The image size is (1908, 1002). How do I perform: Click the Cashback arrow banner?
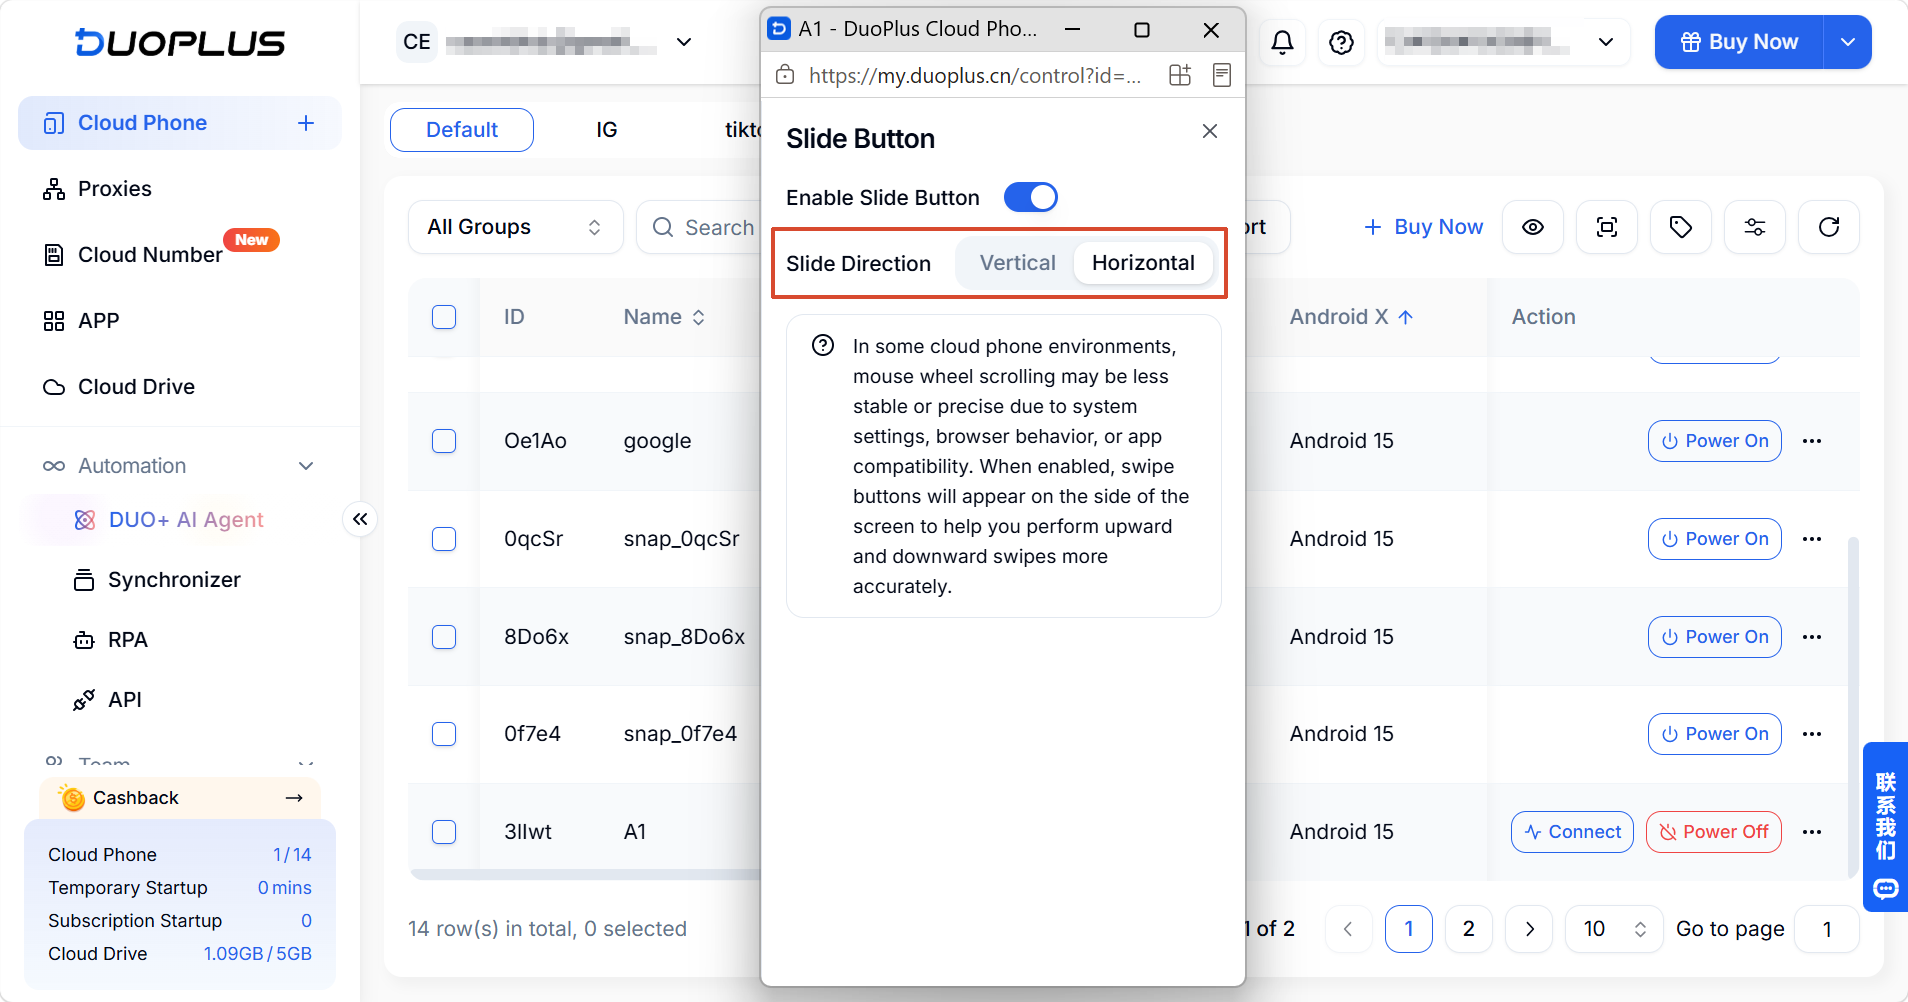(x=180, y=798)
